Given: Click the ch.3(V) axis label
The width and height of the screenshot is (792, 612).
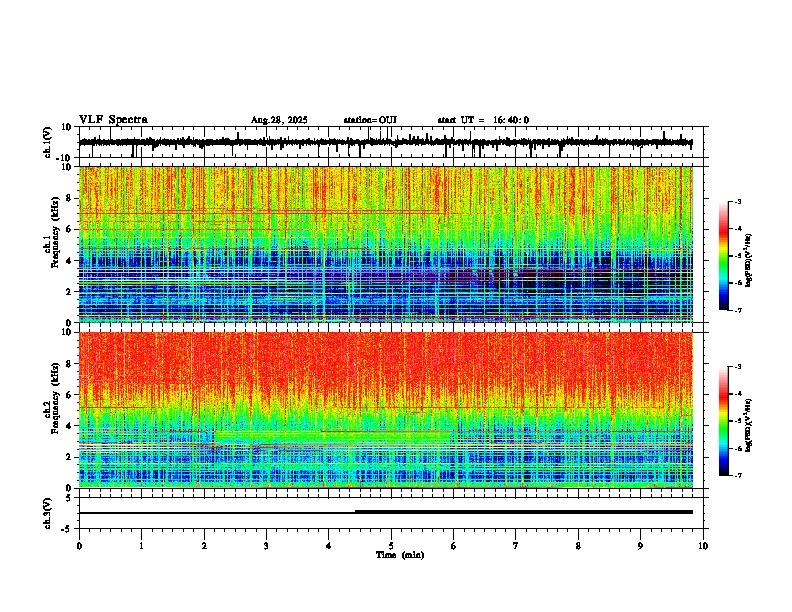Looking at the screenshot, I should coord(48,513).
